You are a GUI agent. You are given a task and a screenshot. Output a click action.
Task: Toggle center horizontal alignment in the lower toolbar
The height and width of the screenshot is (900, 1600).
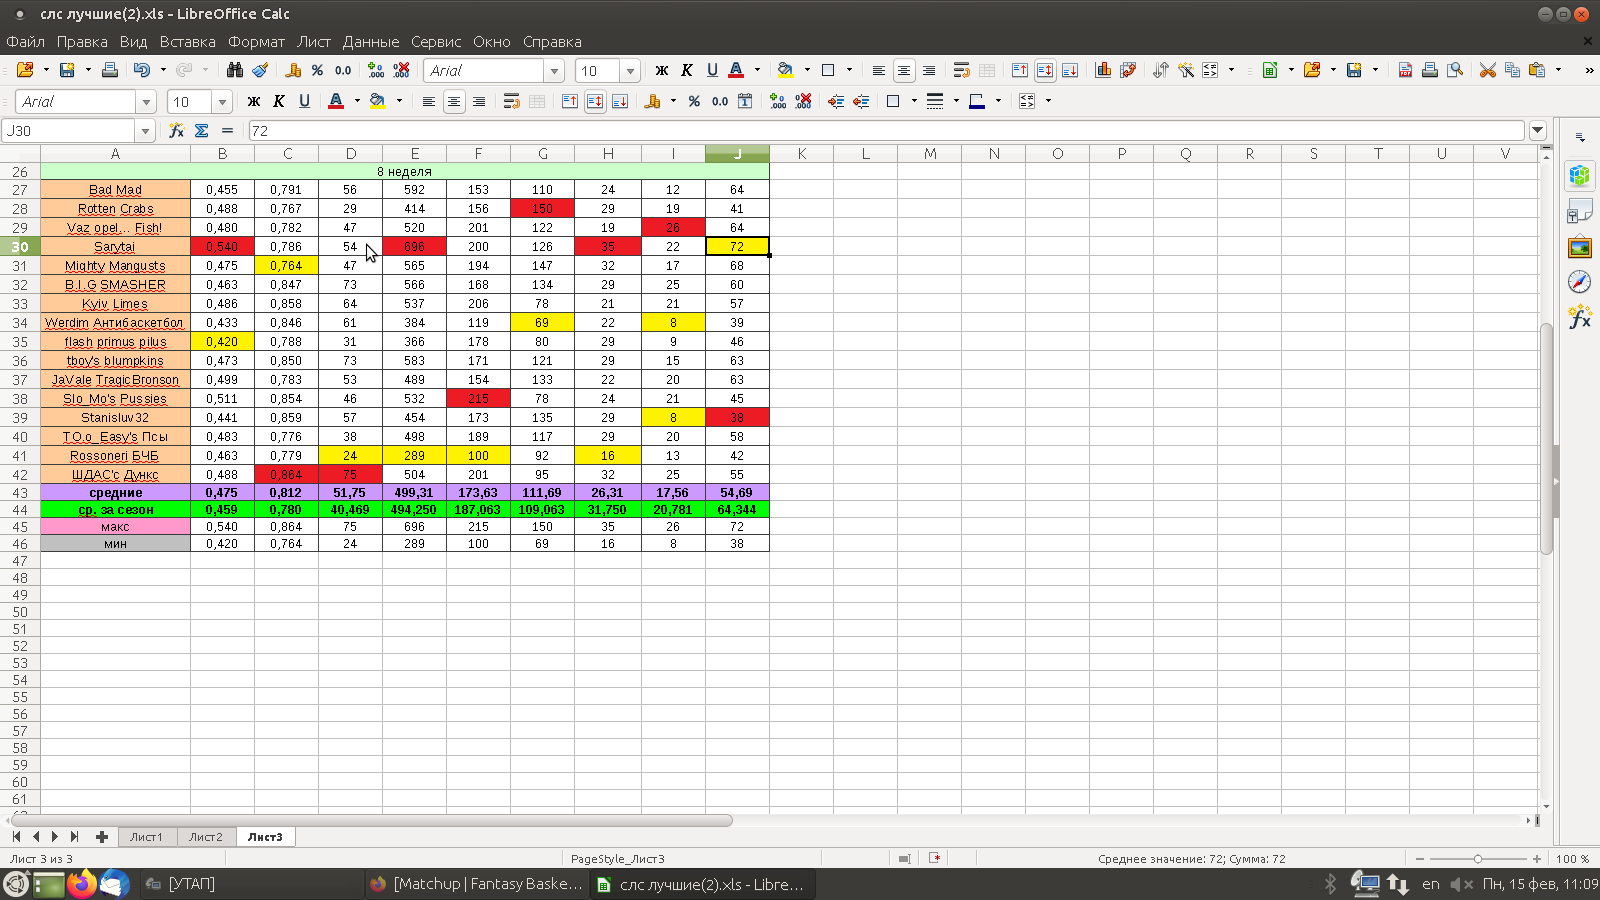coord(454,101)
